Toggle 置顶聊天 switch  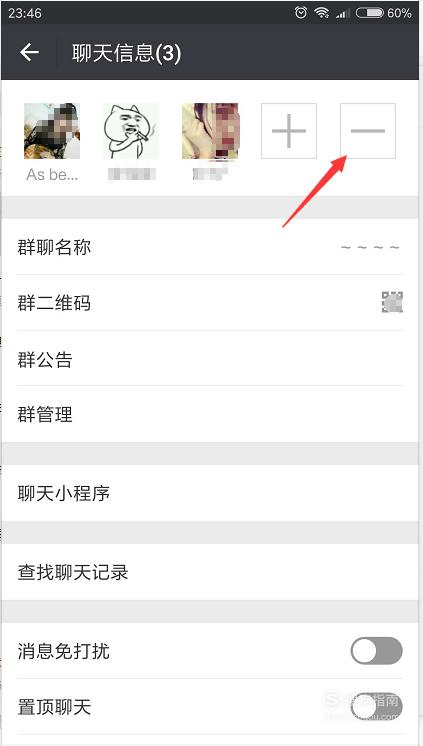pyautogui.click(x=376, y=707)
